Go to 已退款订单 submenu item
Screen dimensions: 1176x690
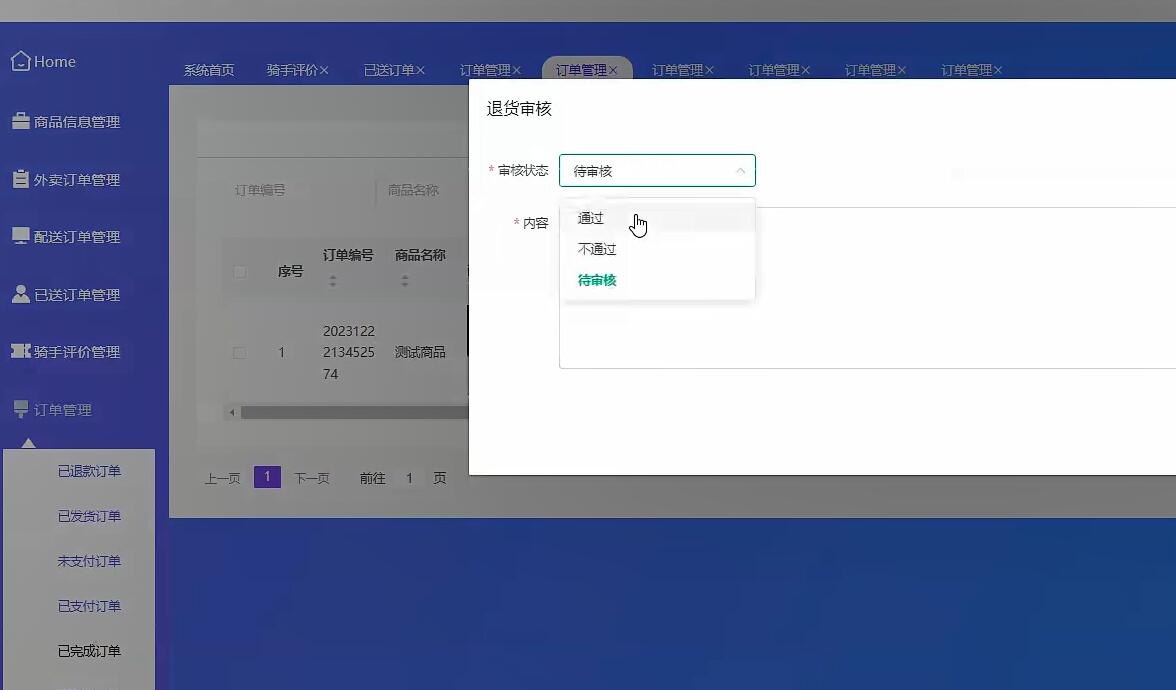click(89, 471)
